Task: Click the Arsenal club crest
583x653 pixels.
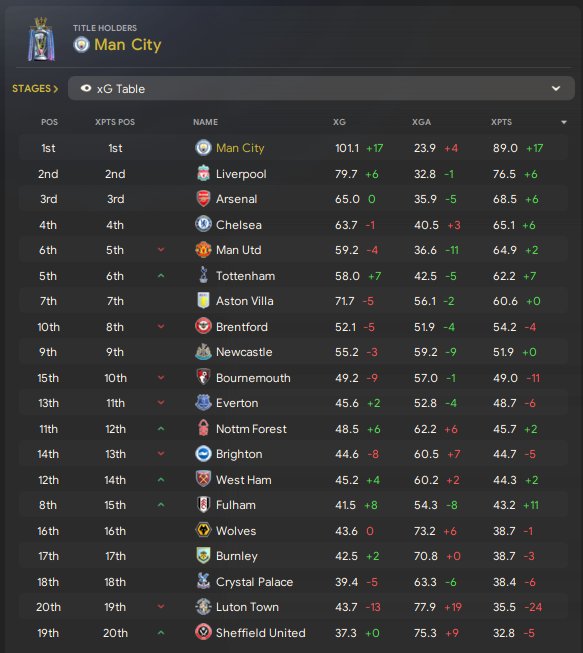Action: click(203, 199)
